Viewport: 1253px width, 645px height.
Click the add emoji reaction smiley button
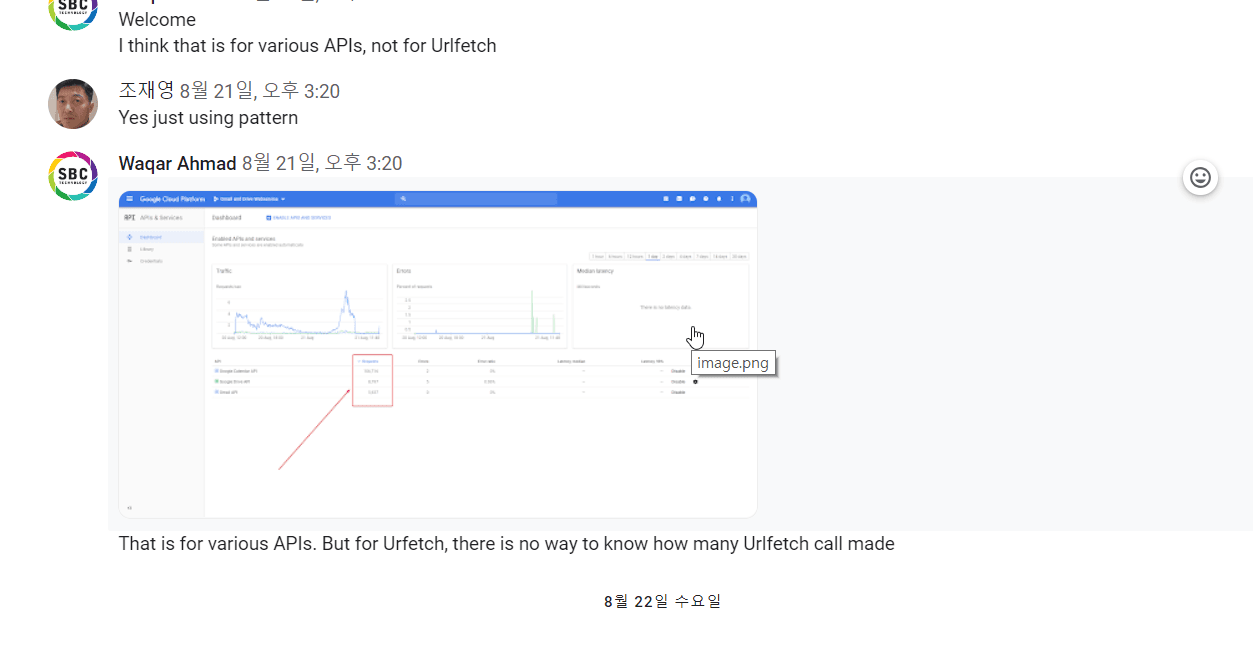pyautogui.click(x=1200, y=178)
